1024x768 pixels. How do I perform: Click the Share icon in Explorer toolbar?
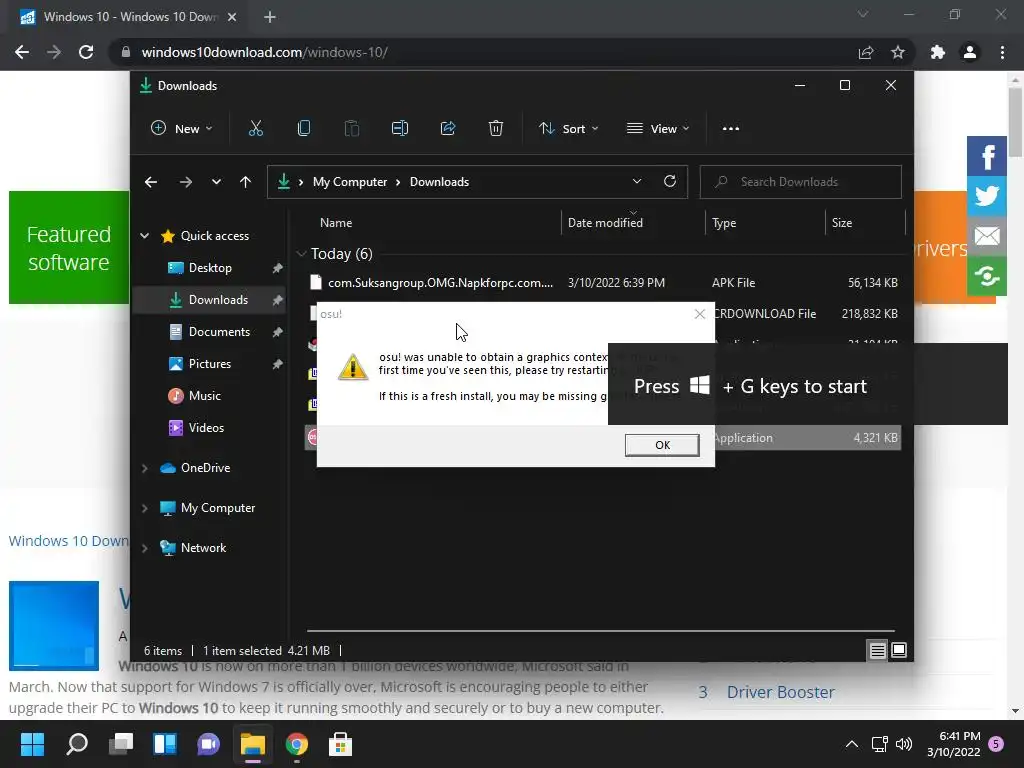(448, 129)
